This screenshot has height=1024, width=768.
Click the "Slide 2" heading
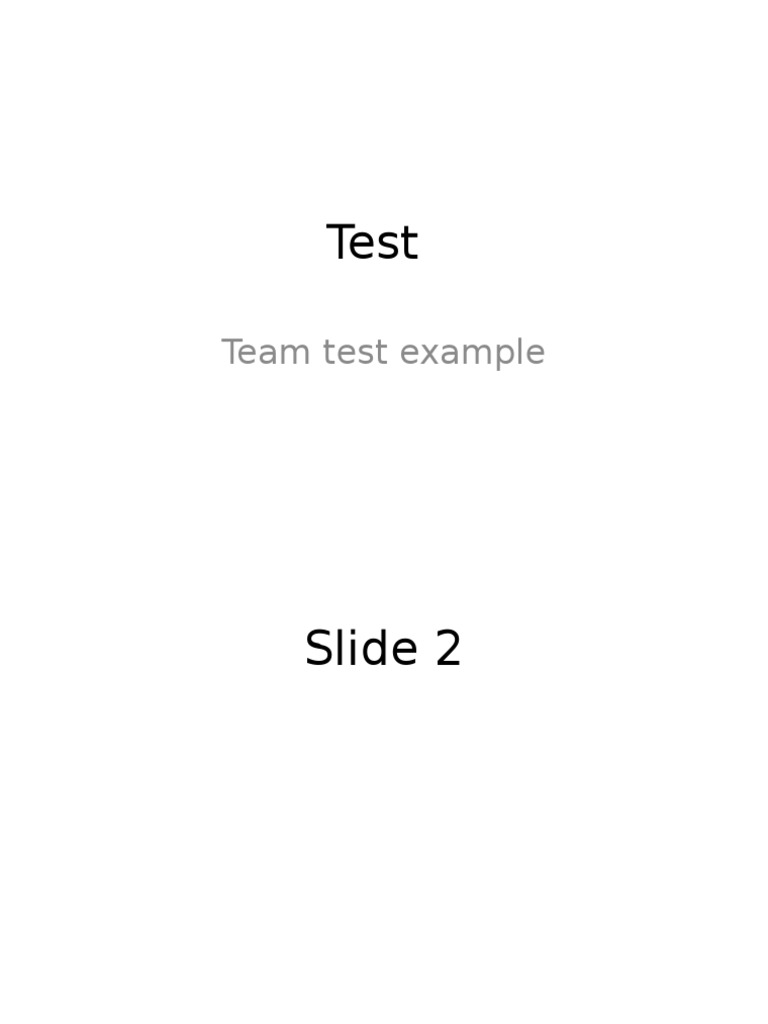(383, 649)
